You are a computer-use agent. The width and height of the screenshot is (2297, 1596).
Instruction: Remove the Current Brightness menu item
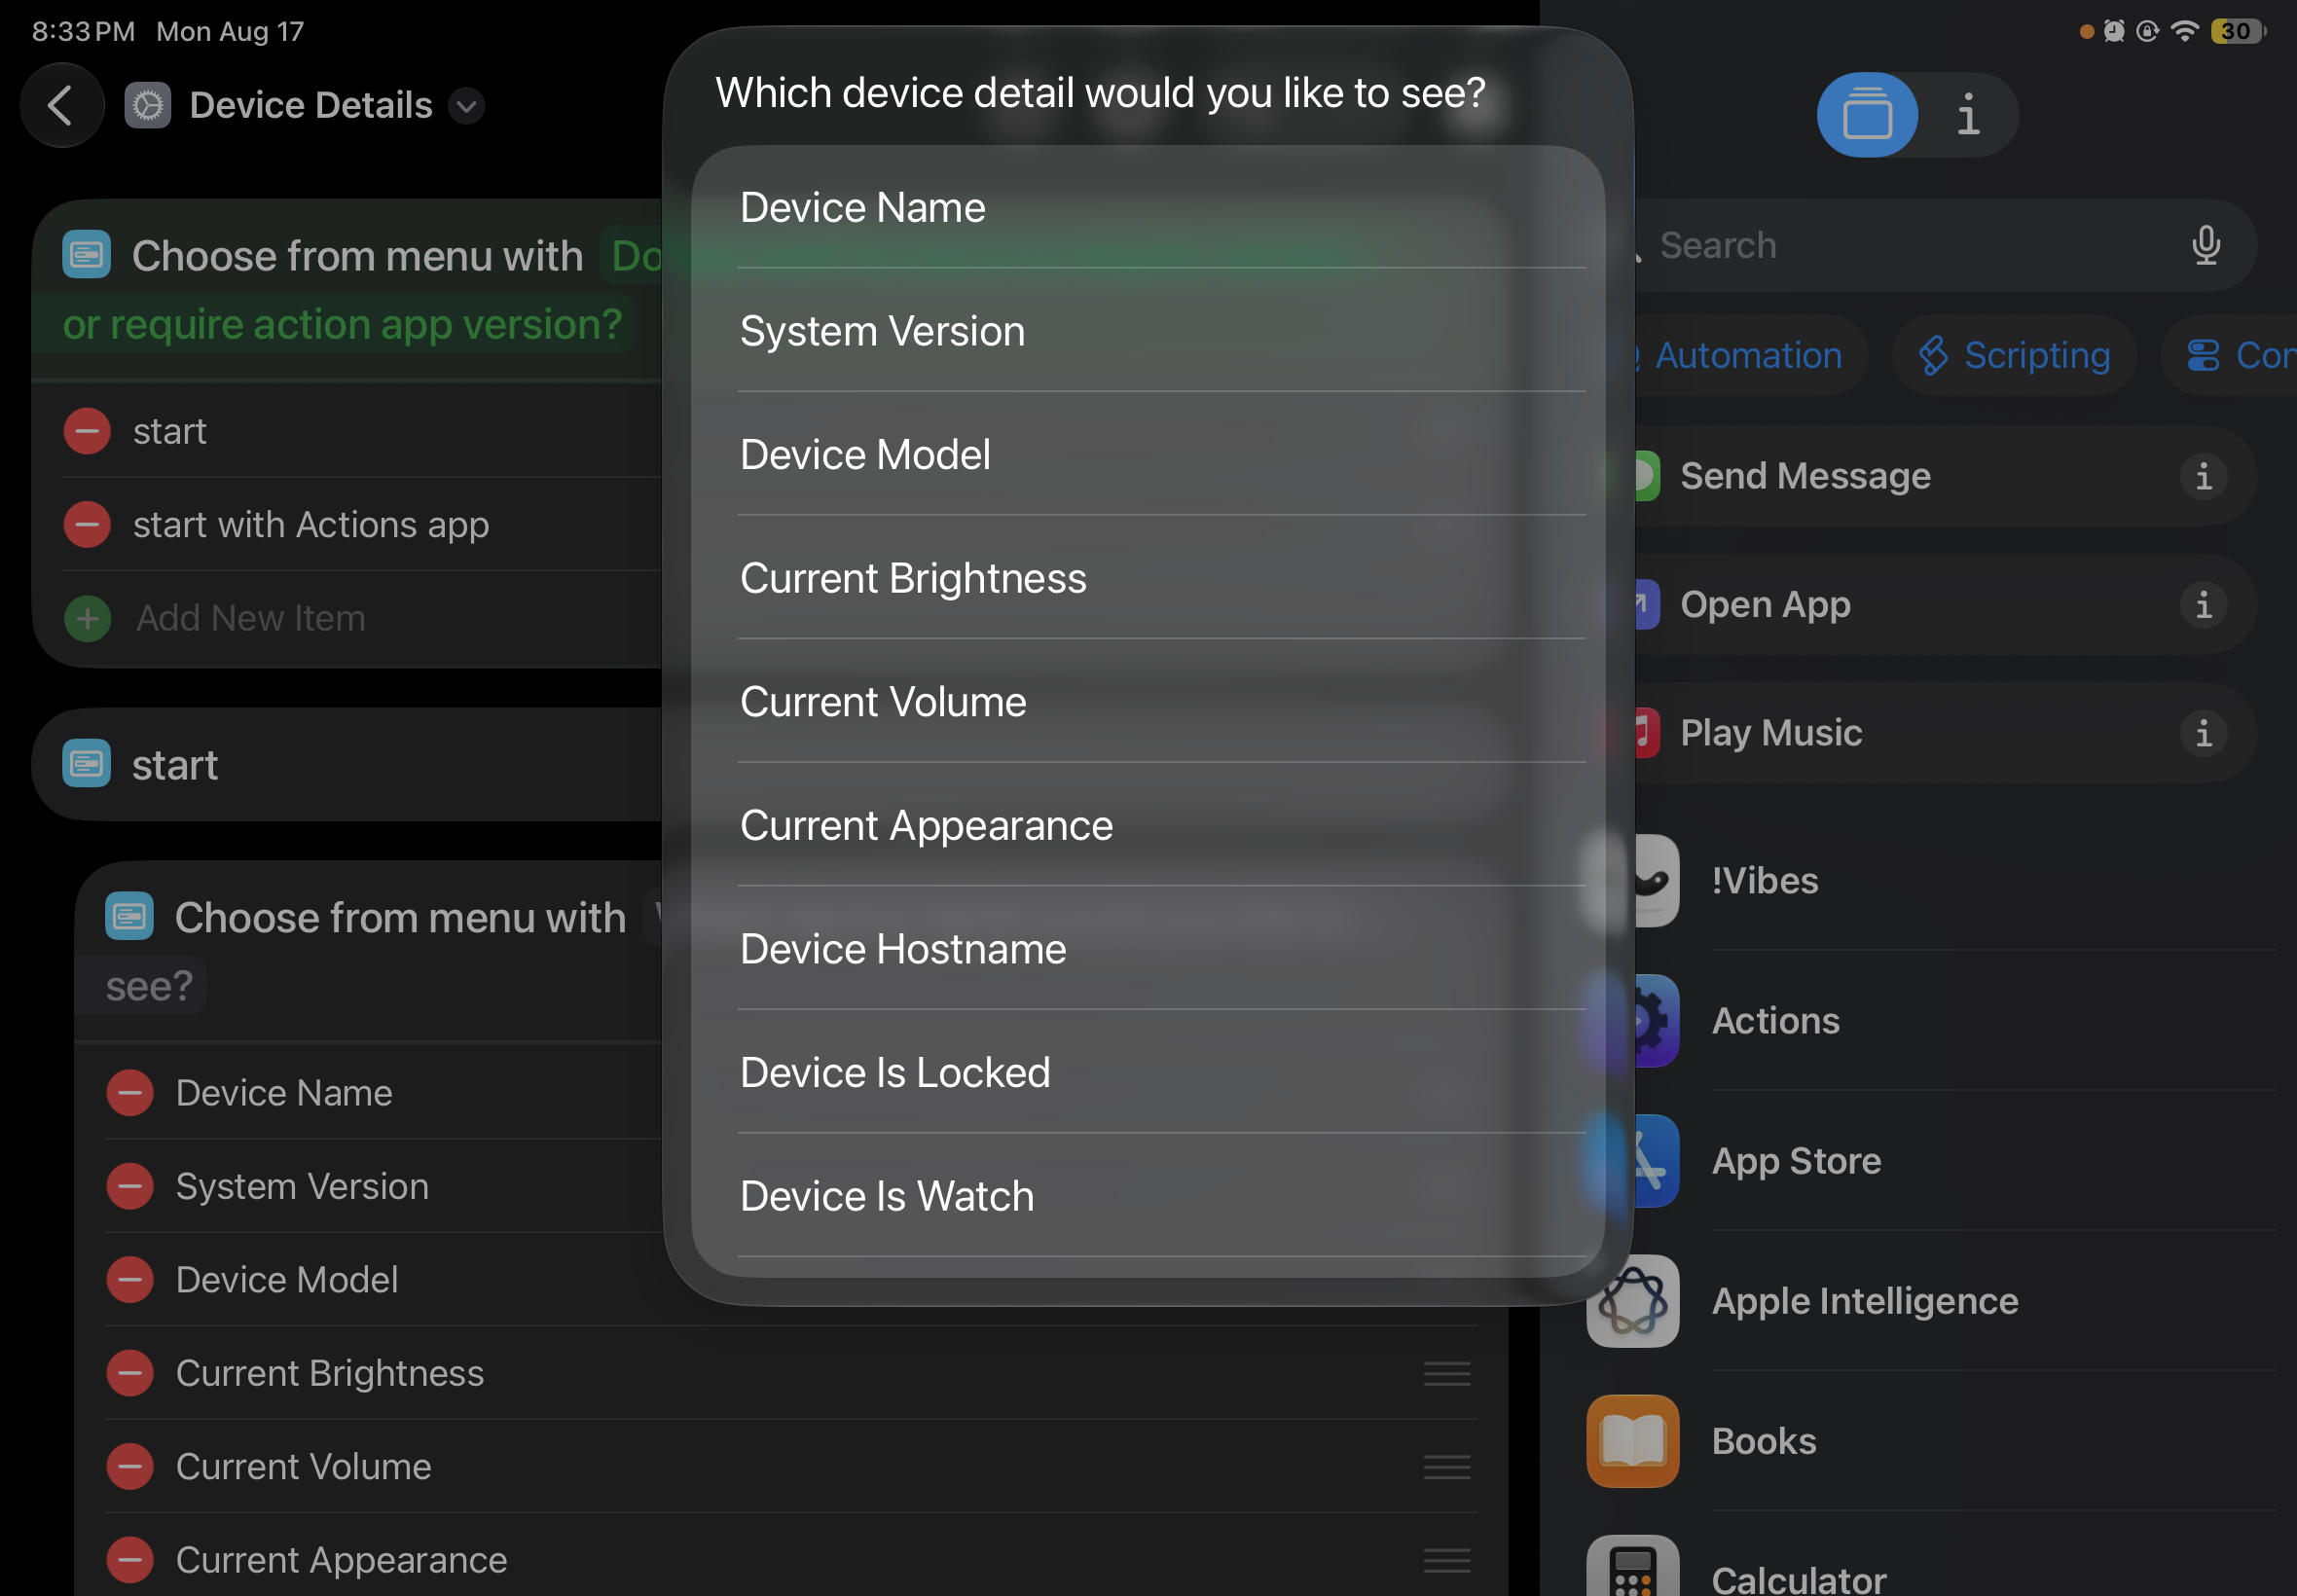[x=130, y=1373]
